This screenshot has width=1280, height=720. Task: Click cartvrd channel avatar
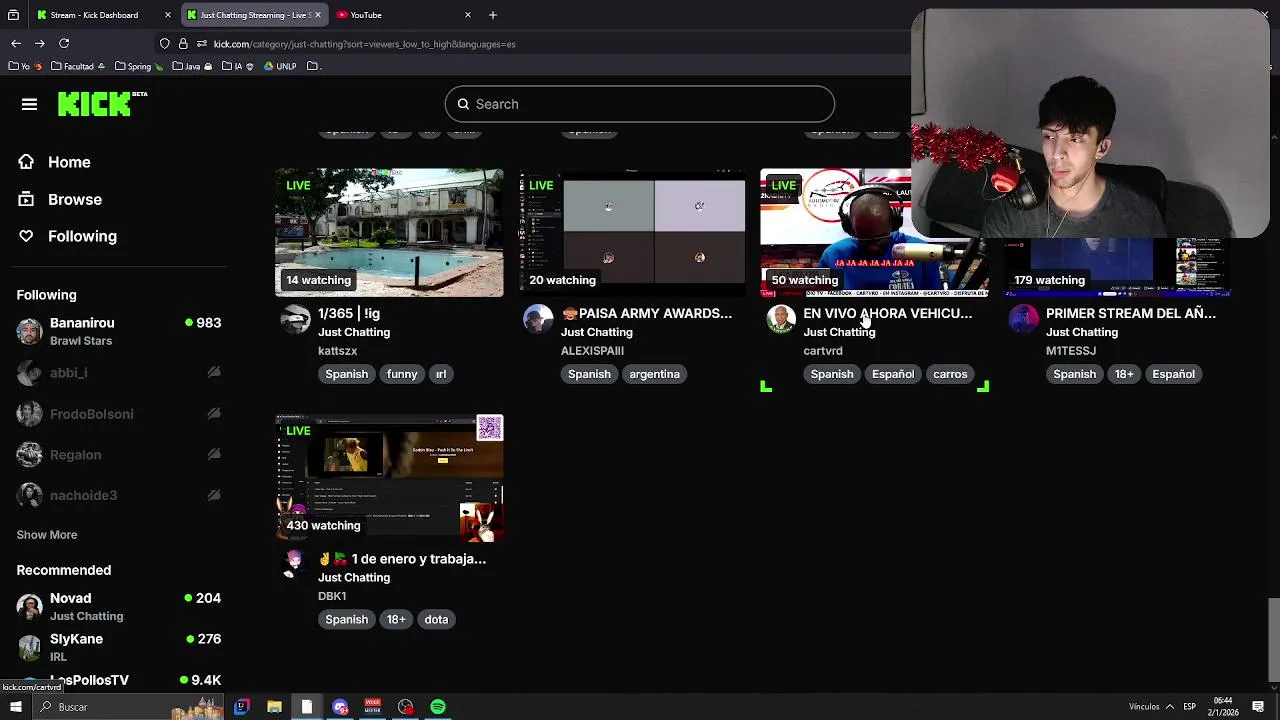tap(780, 319)
